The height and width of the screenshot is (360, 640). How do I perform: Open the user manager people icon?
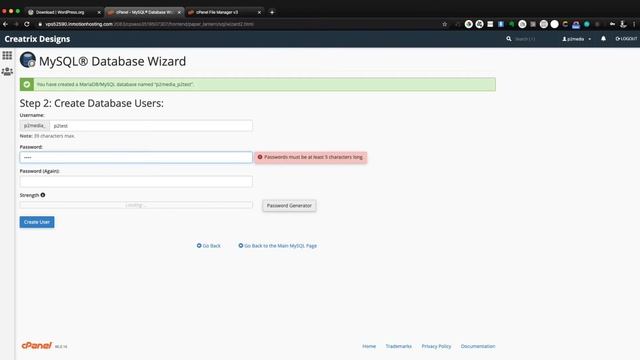pos(7,71)
